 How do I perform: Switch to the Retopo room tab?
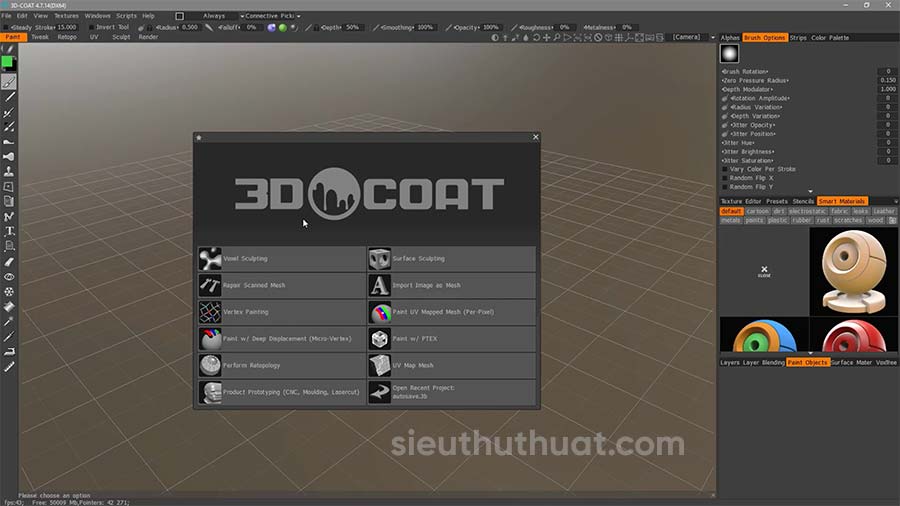(67, 37)
